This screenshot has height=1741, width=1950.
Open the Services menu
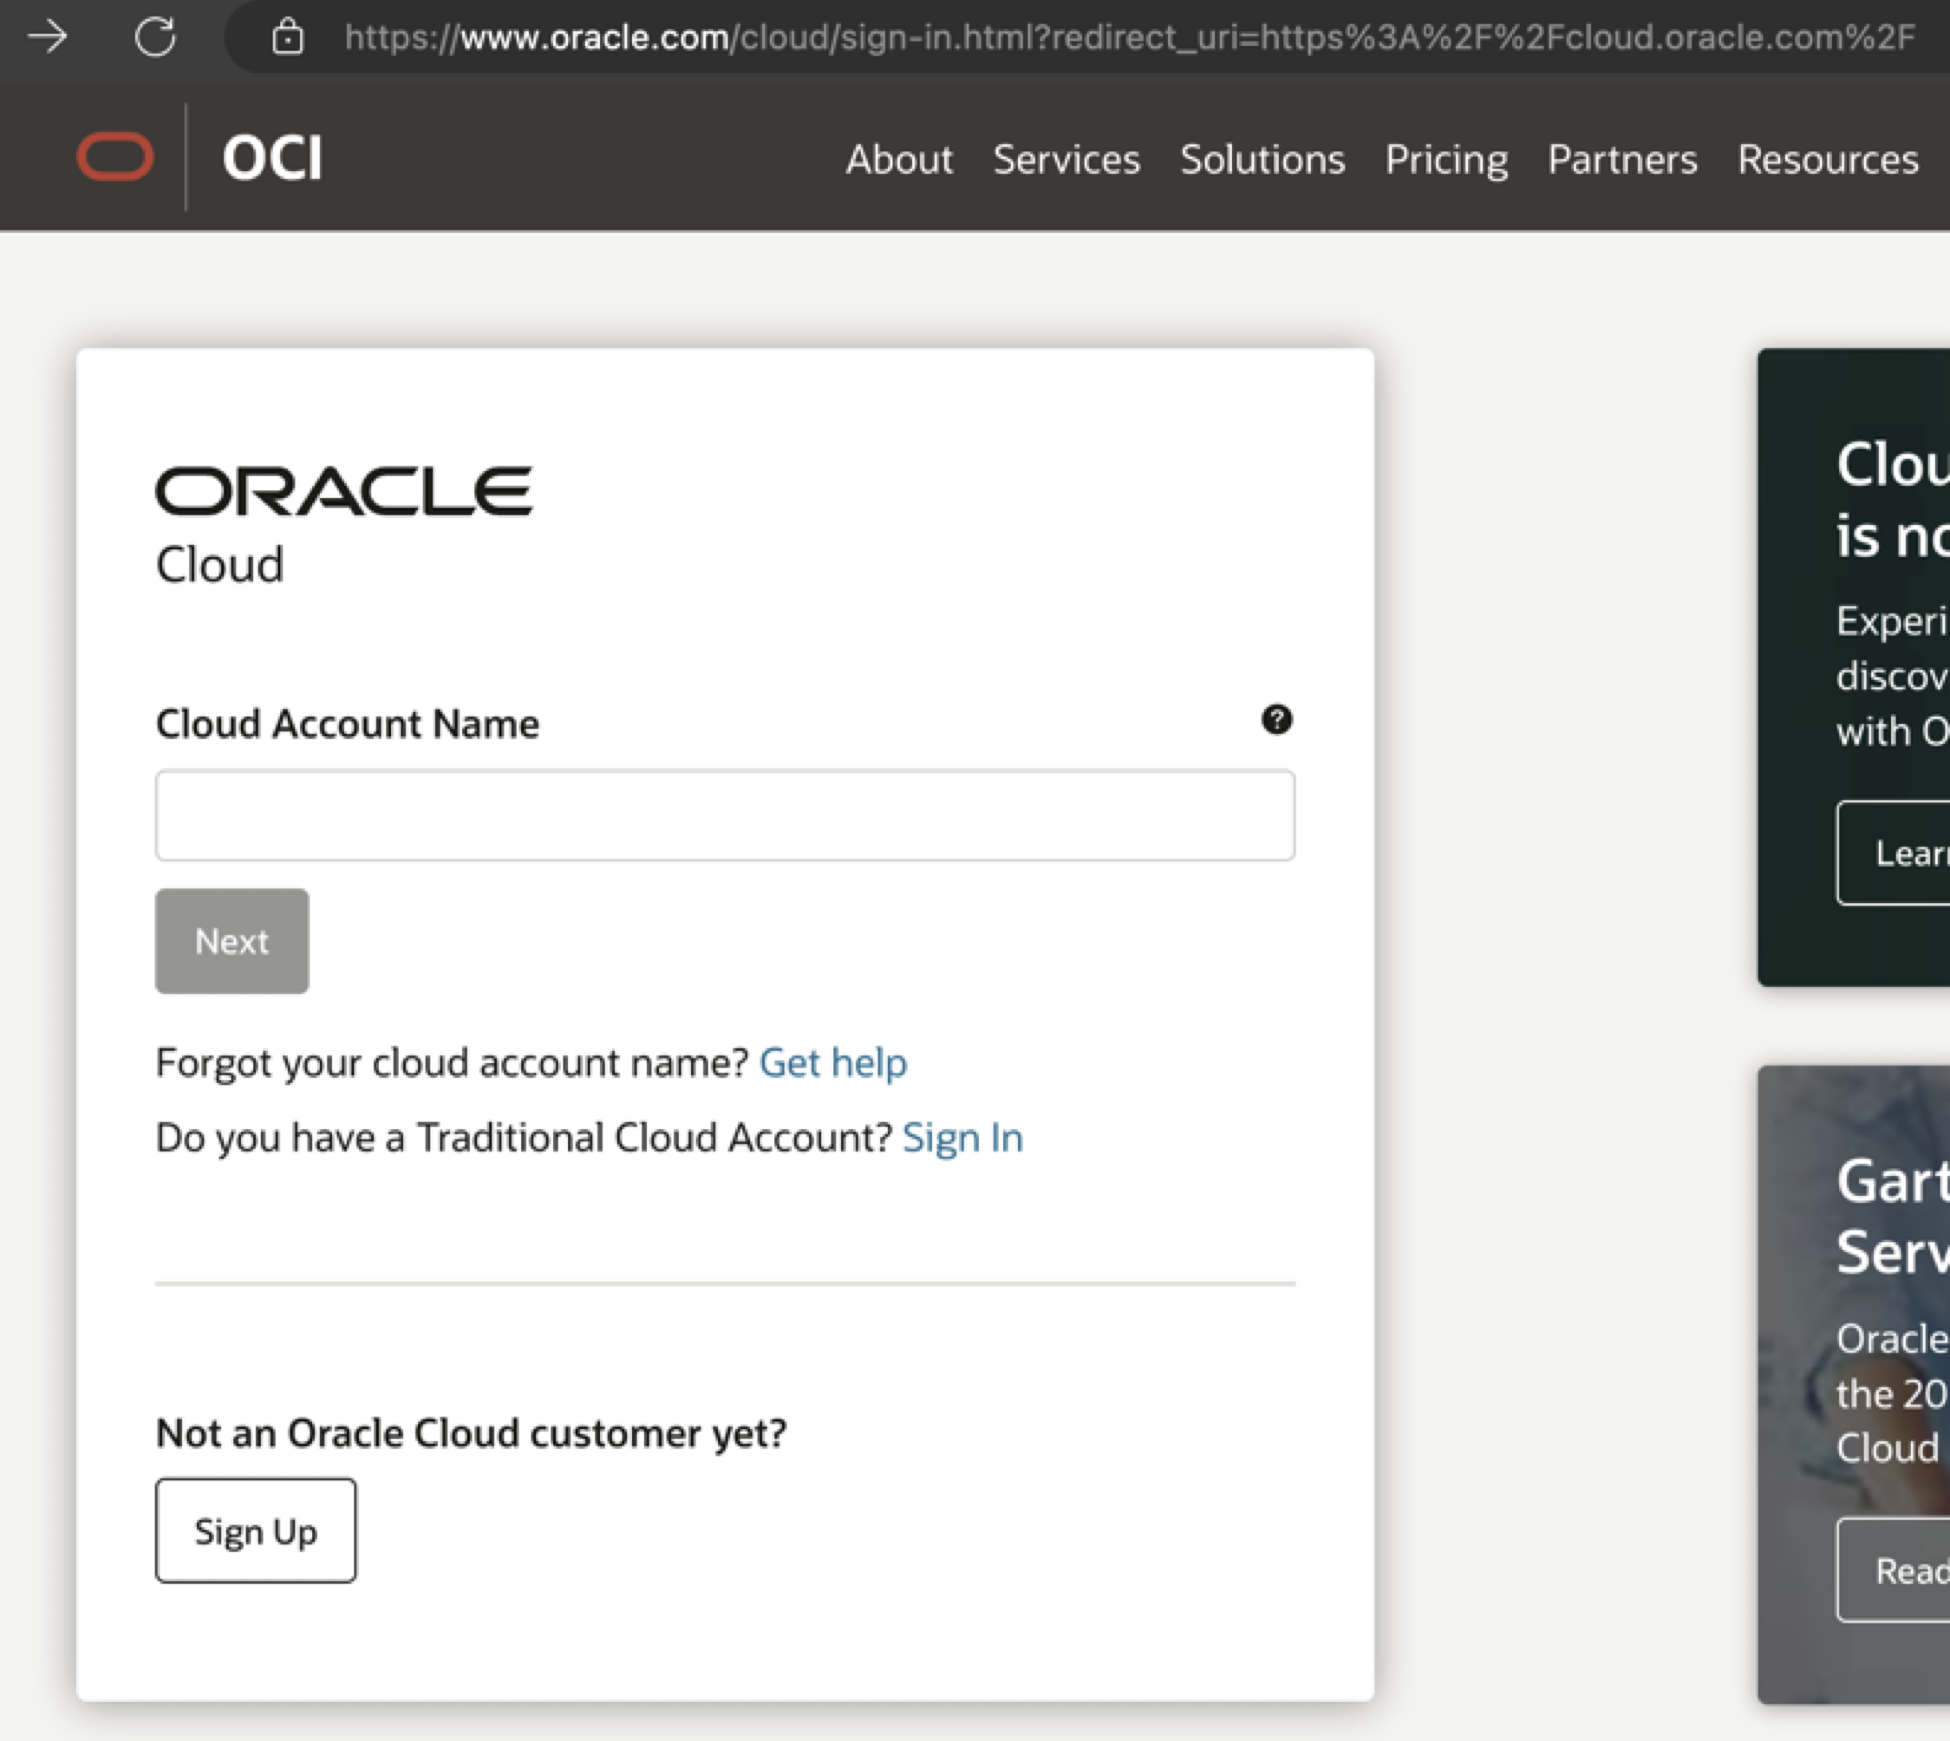tap(1066, 159)
